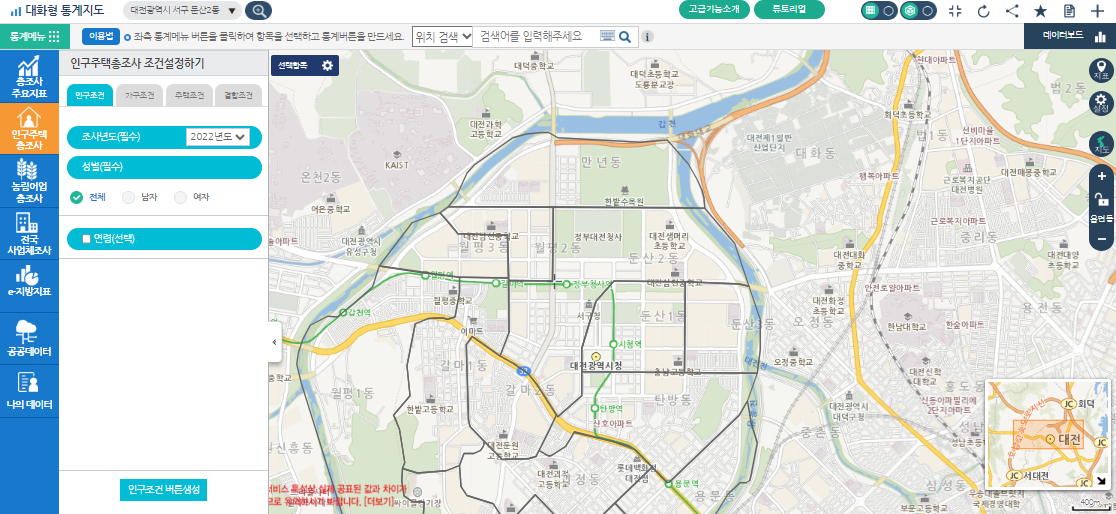Image resolution: width=1116 pixels, height=514 pixels.
Task: Open the 2022년도 survey year dropdown
Action: pyautogui.click(x=217, y=137)
